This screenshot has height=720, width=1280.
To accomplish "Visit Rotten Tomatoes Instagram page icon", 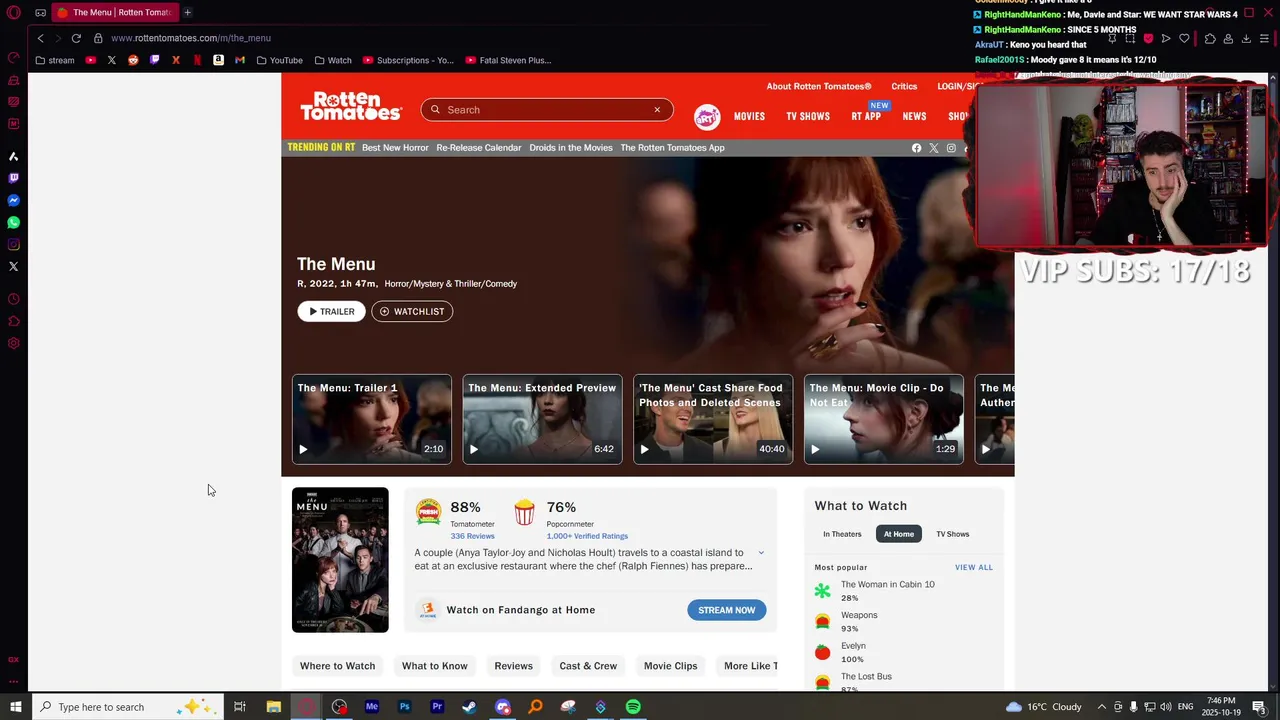I will 951,148.
